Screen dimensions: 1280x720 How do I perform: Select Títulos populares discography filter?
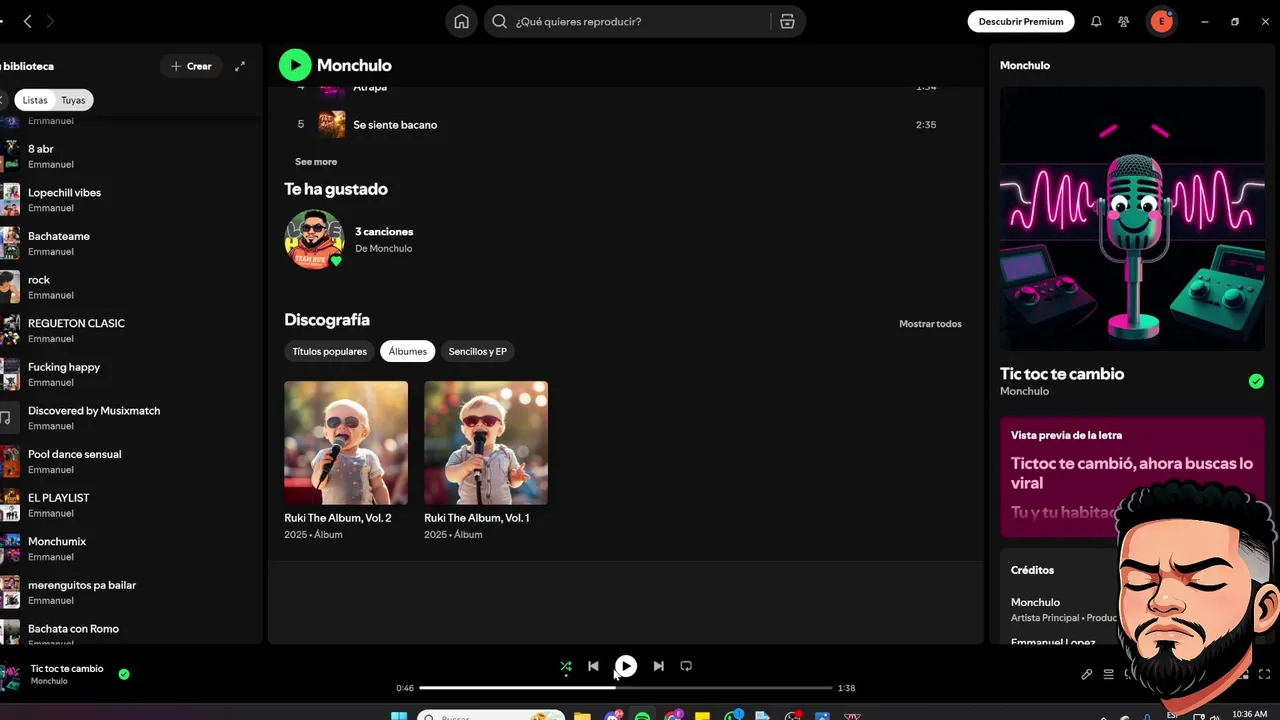[329, 351]
